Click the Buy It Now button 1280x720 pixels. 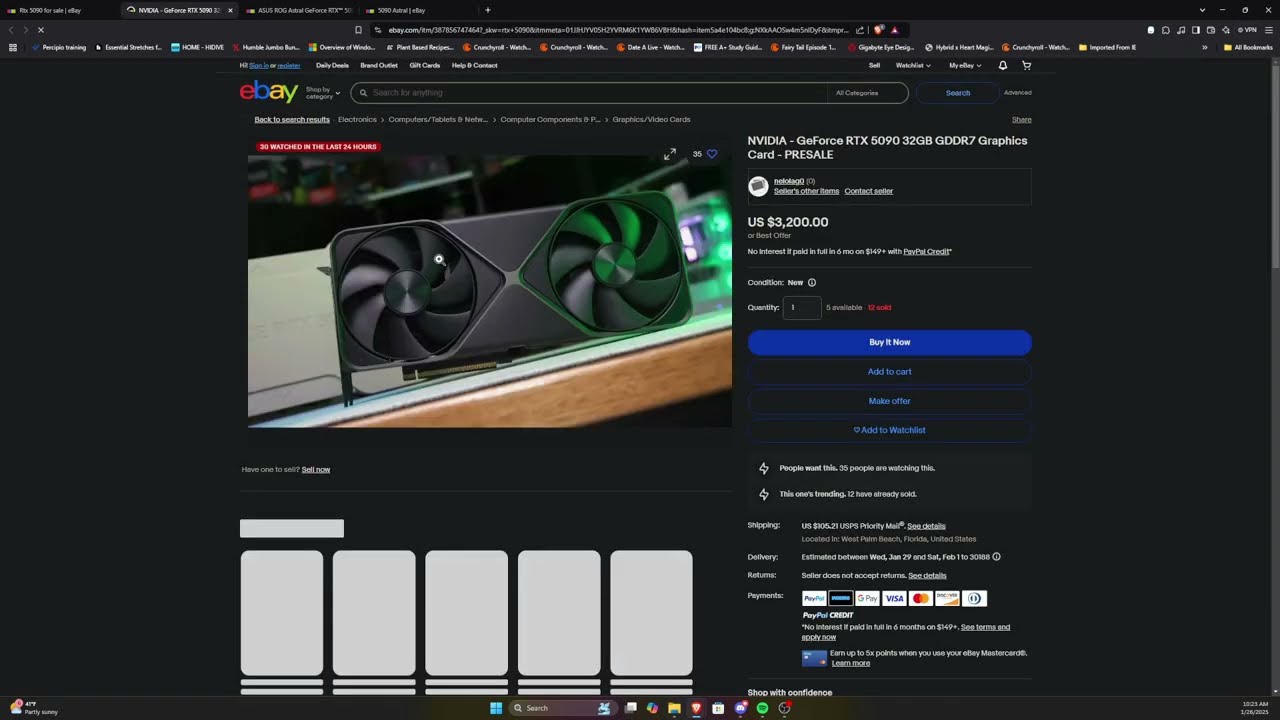(889, 342)
